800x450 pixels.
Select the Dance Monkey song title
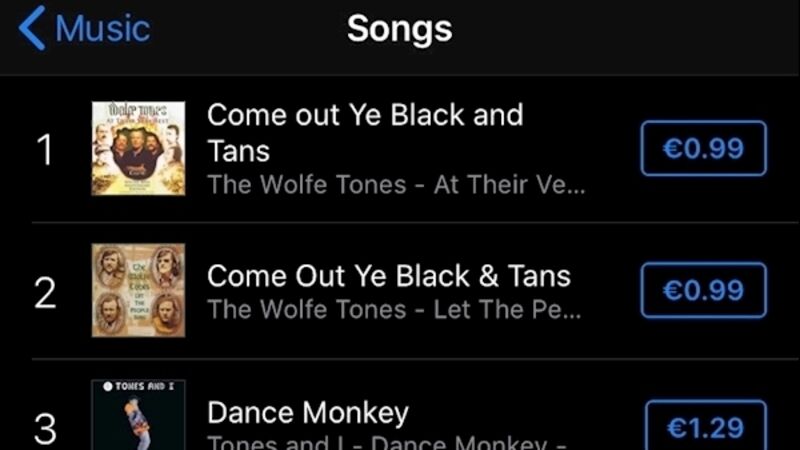tap(308, 412)
